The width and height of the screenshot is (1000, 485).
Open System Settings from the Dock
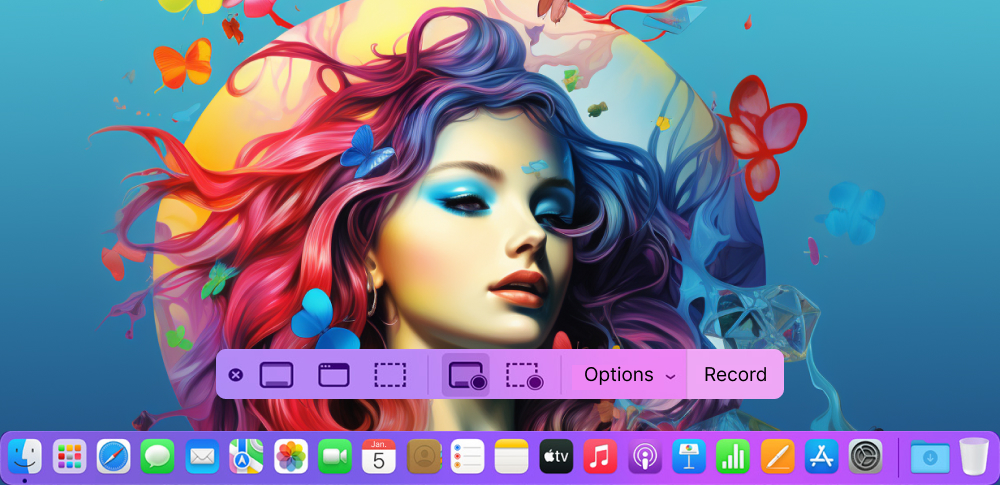coord(865,456)
